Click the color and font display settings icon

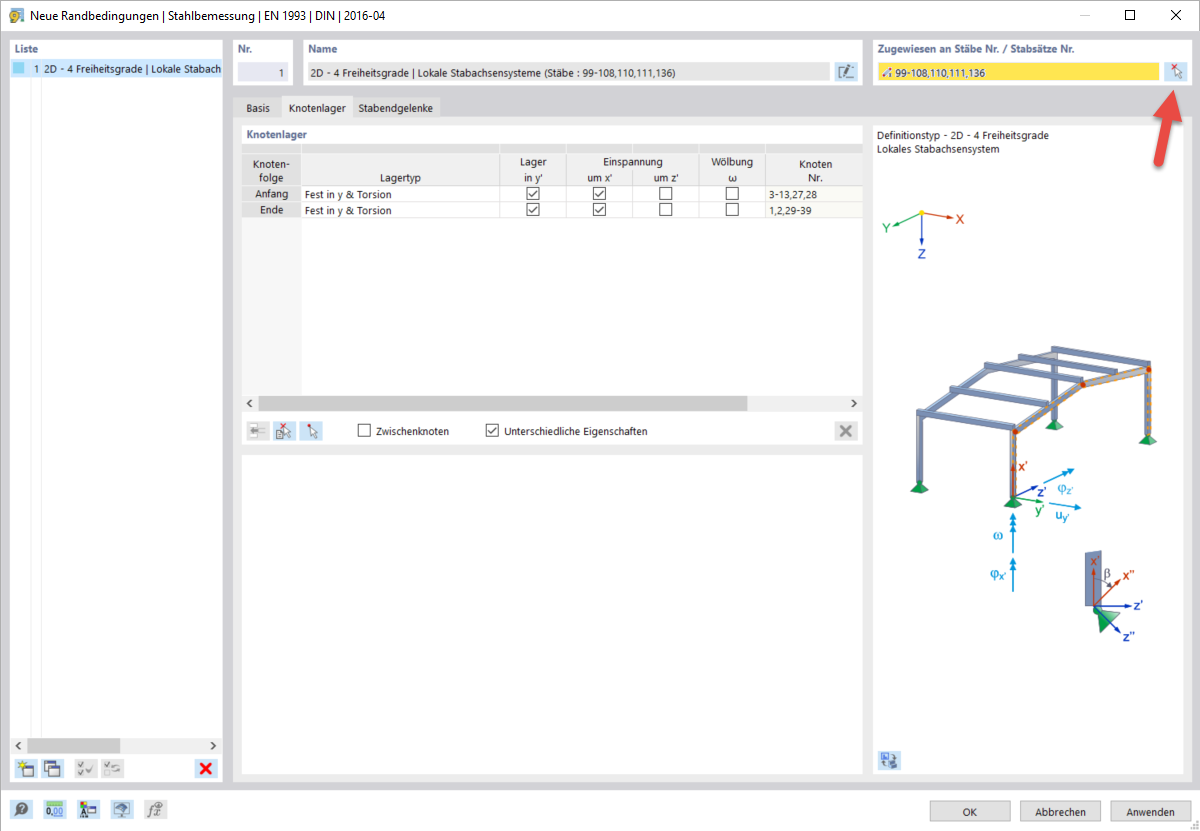point(88,810)
